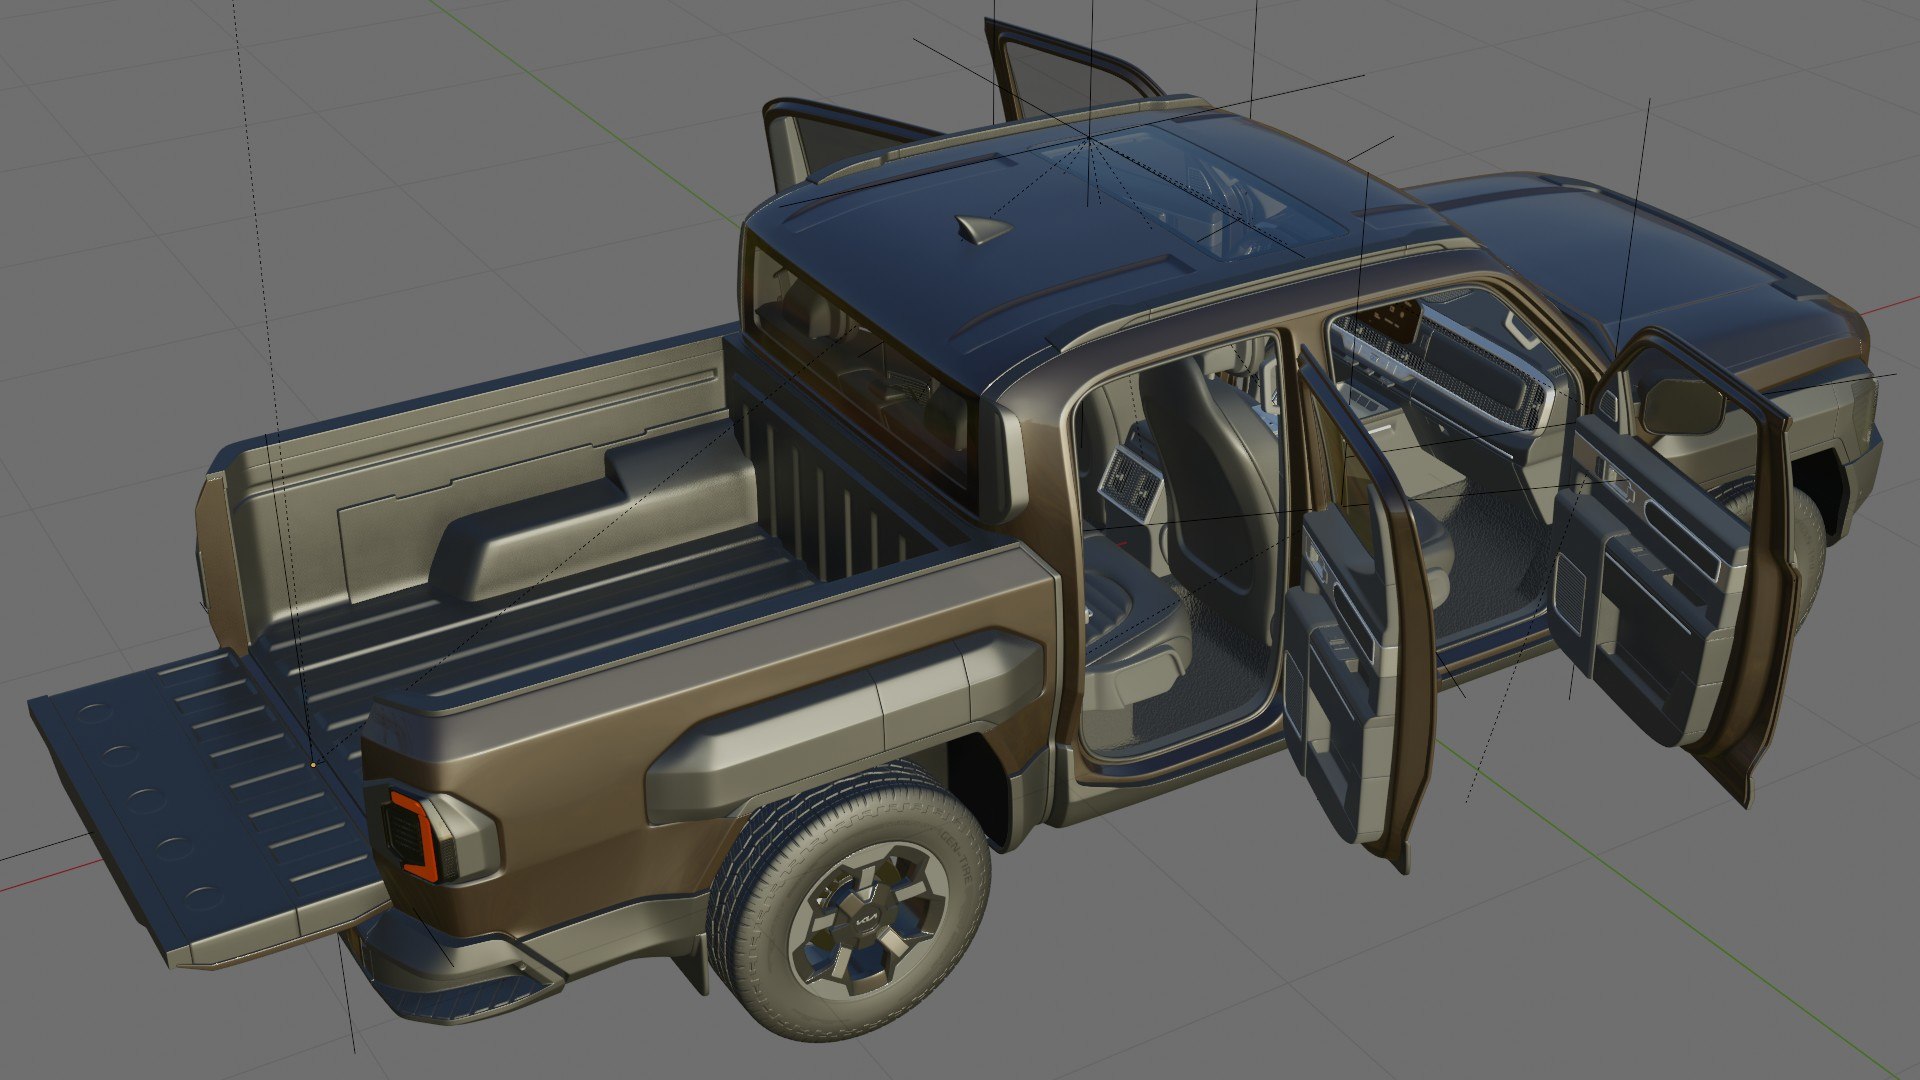Screen dimensions: 1920x1080
Task: Select the side mirror on open front door
Action: pyautogui.click(x=1685, y=405)
